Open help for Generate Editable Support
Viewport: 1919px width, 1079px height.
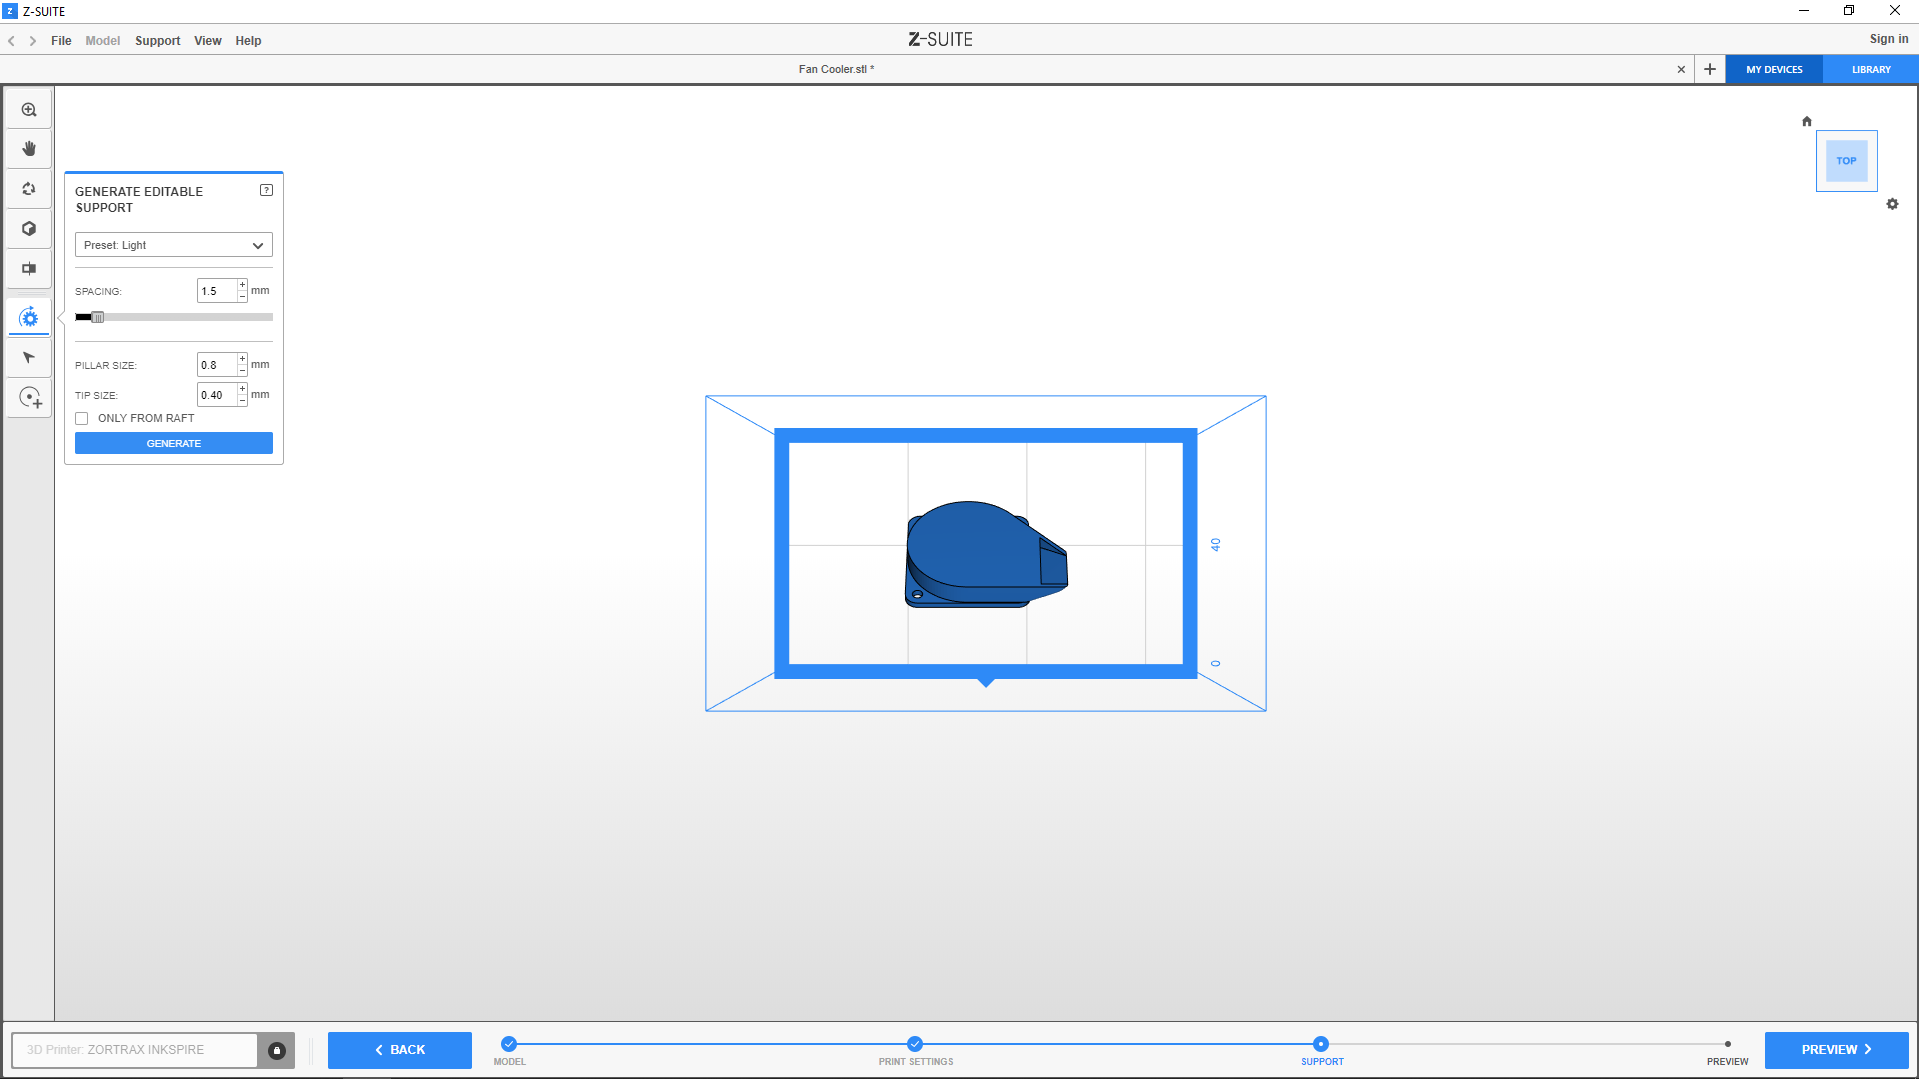point(266,190)
